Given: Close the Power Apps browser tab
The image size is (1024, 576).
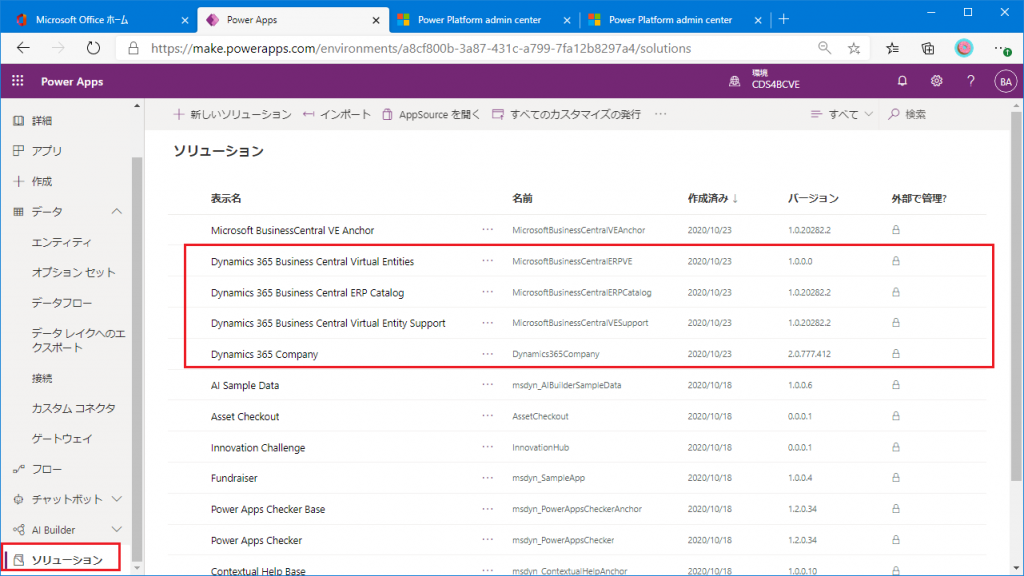Looking at the screenshot, I should (376, 20).
